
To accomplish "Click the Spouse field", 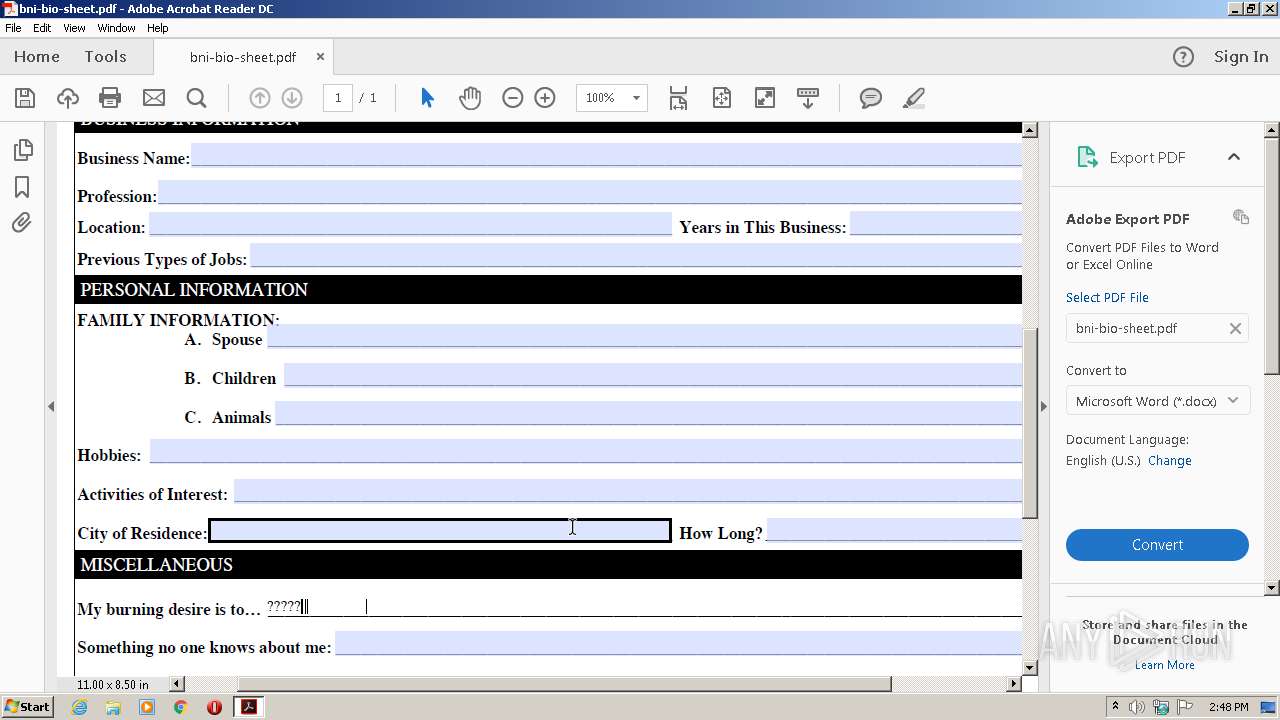I will [644, 336].
